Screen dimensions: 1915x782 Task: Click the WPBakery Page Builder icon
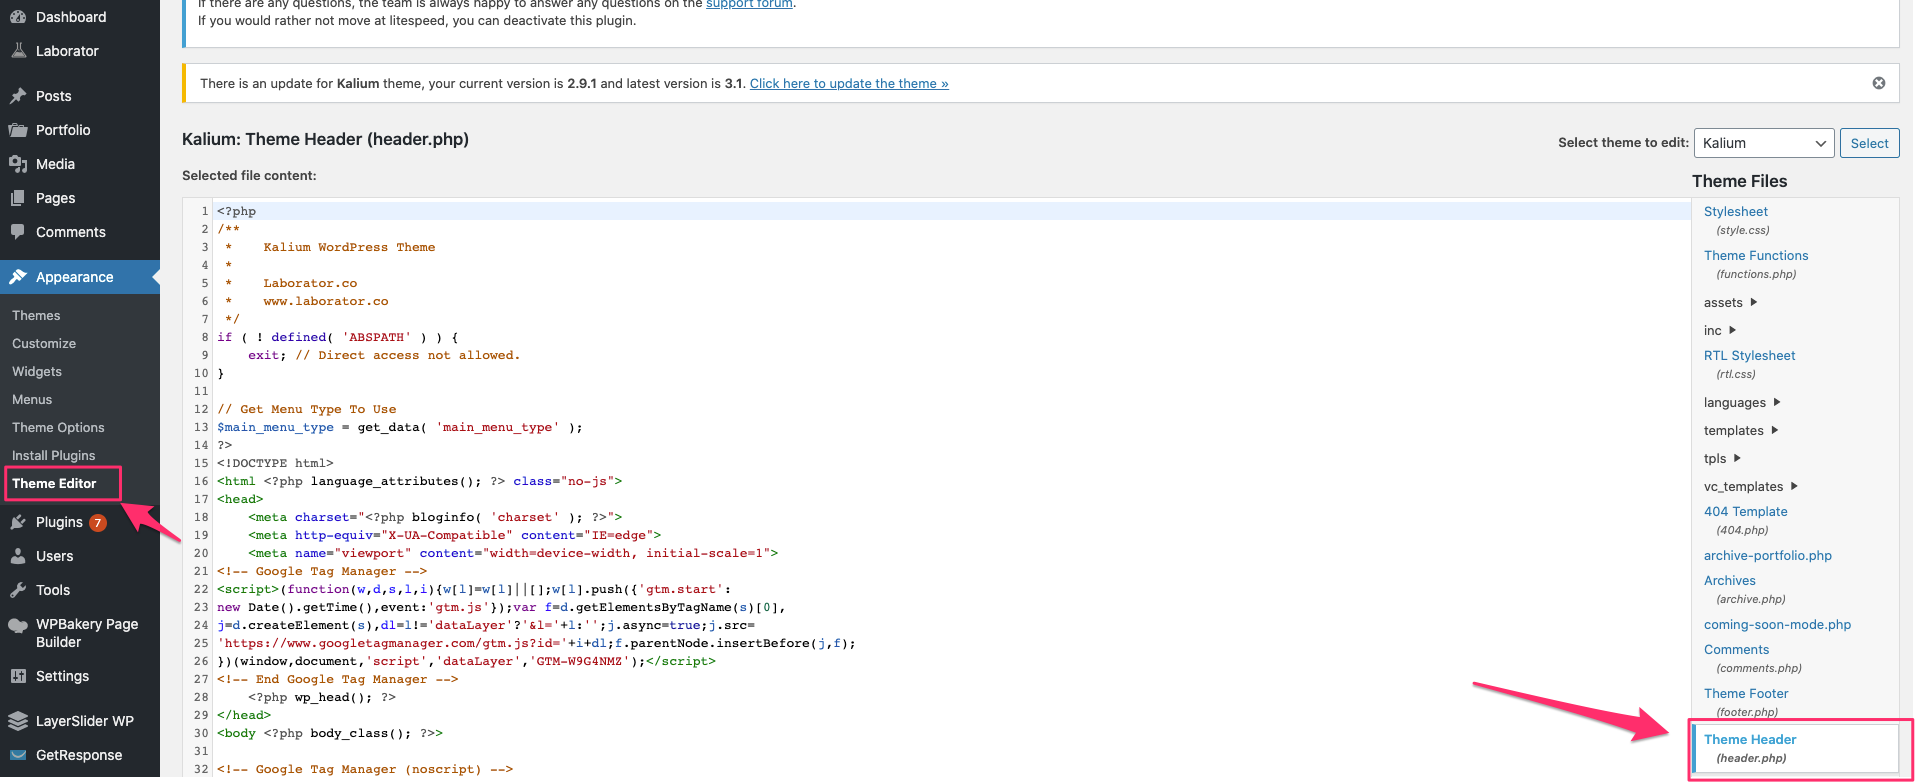tap(18, 626)
